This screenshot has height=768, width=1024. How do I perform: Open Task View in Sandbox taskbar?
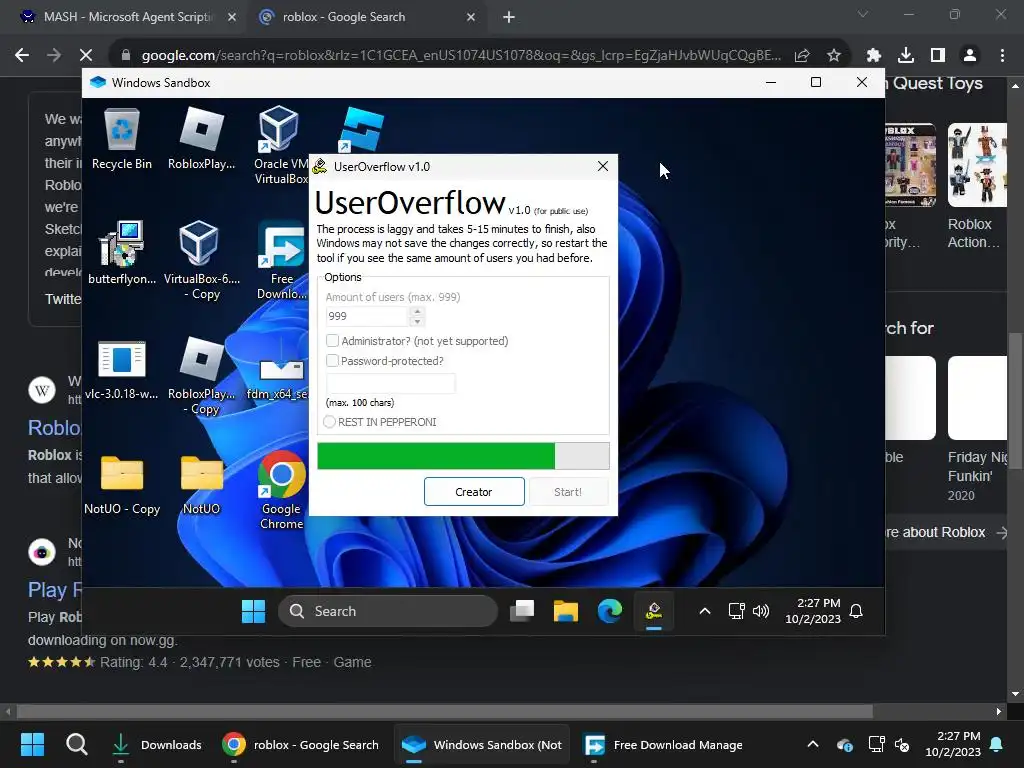click(x=522, y=611)
